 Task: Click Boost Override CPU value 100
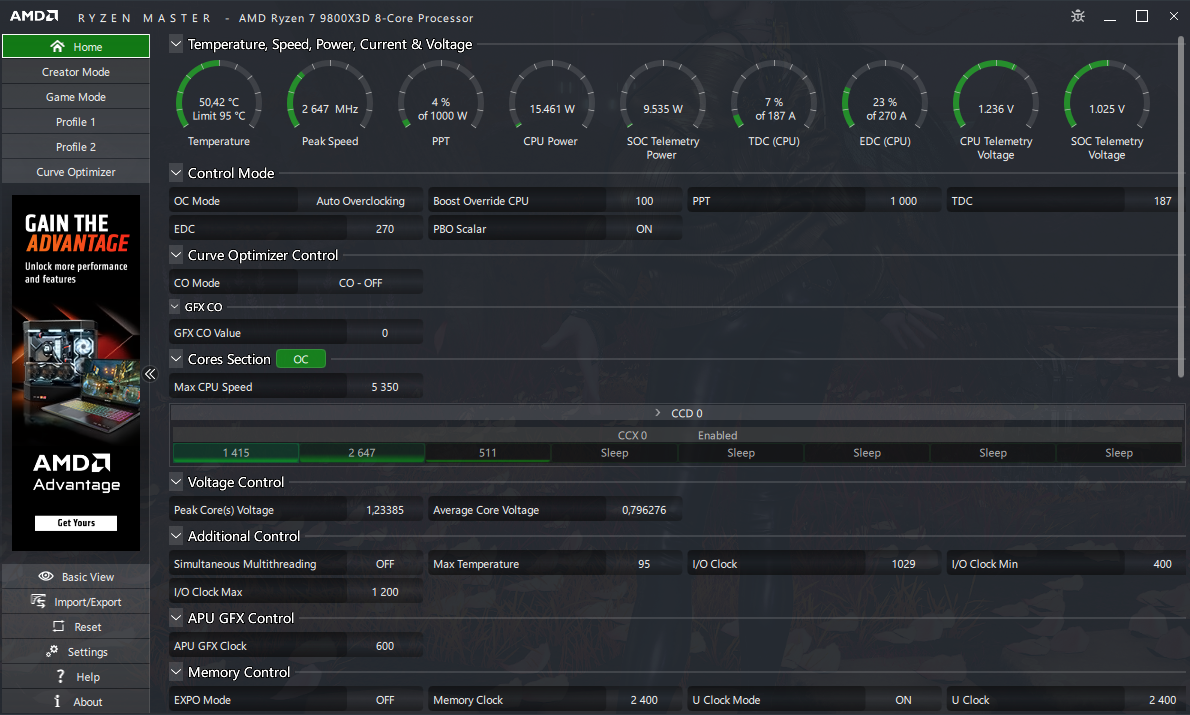644,200
